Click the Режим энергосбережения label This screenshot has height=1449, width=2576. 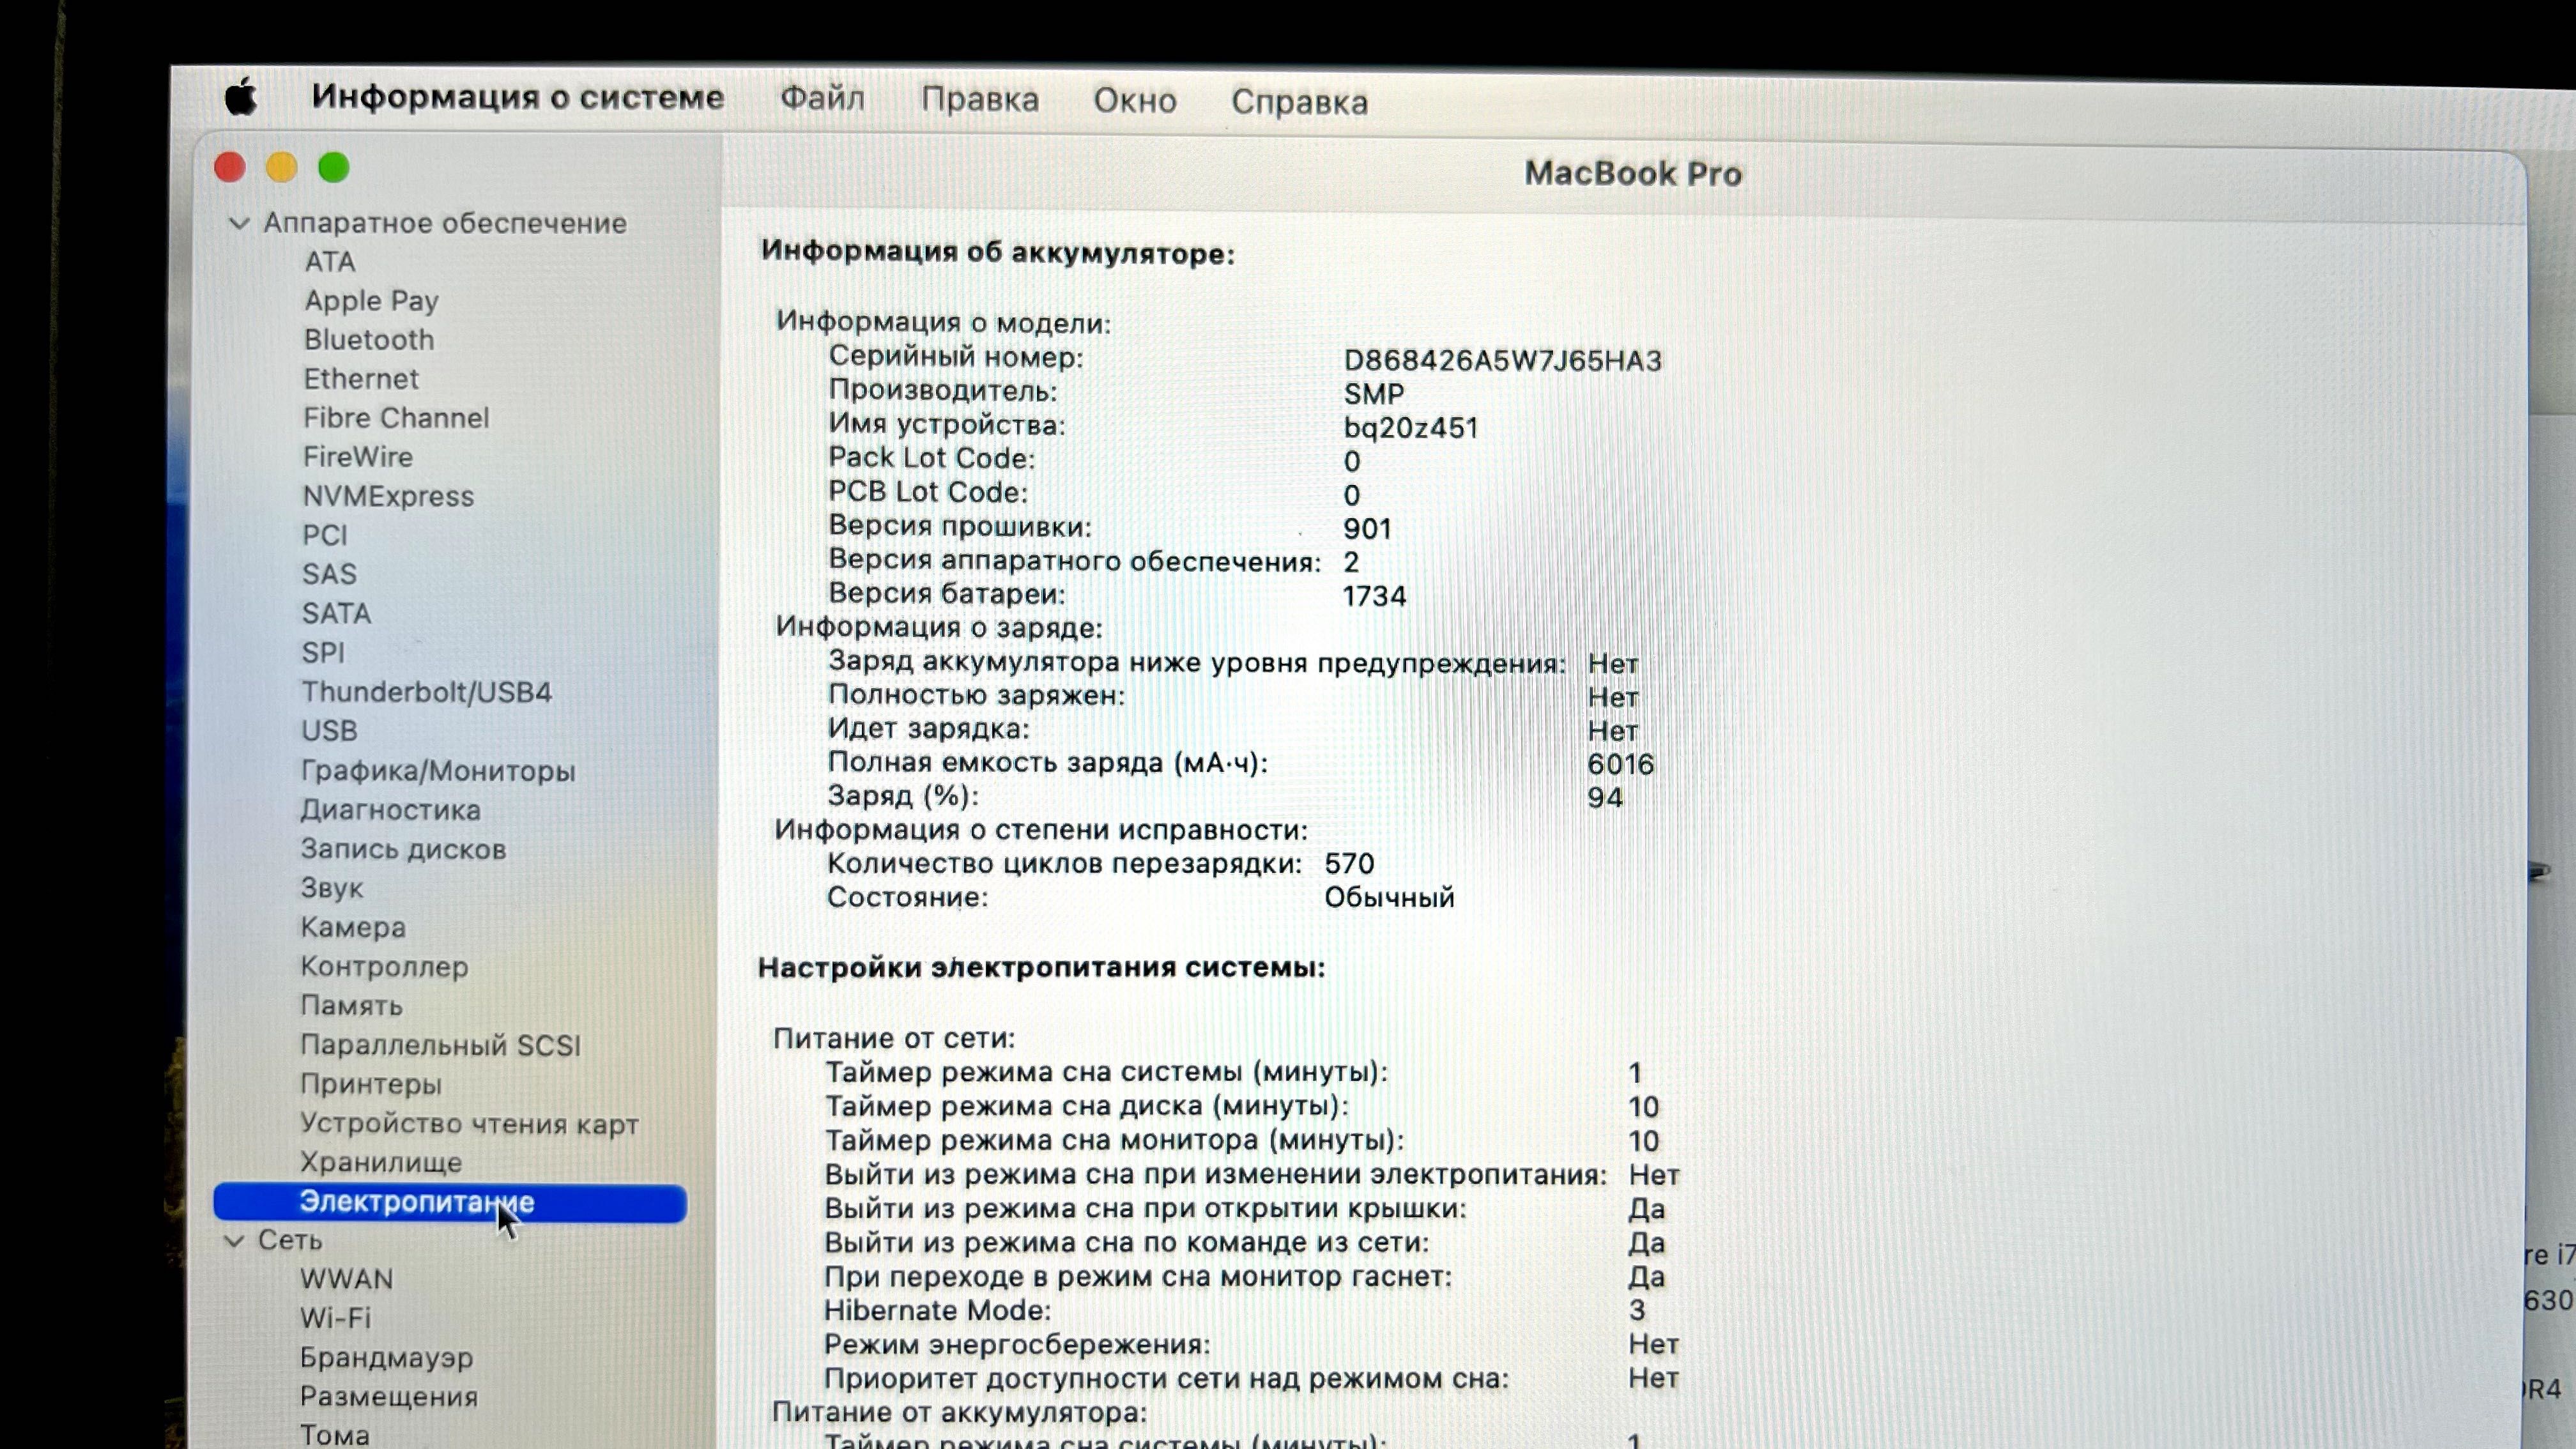(x=1016, y=1345)
